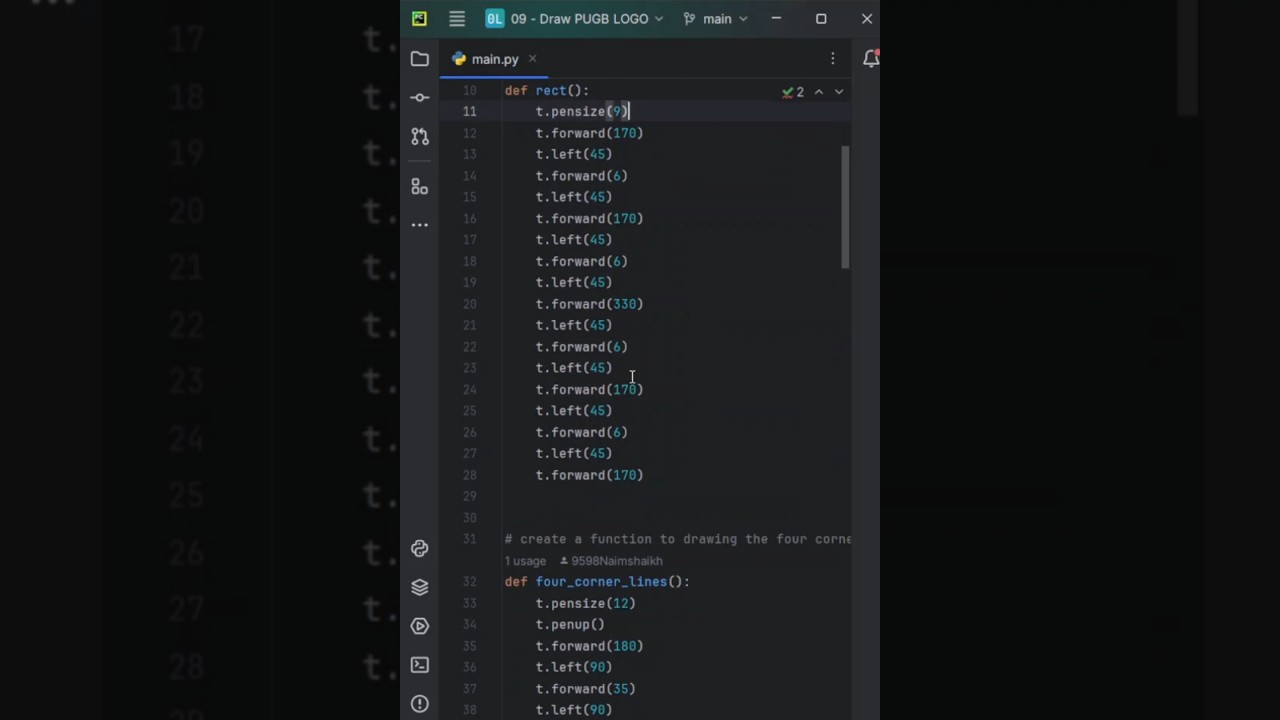
Task: Click author hint 9598Naimshaikh
Action: (611, 561)
